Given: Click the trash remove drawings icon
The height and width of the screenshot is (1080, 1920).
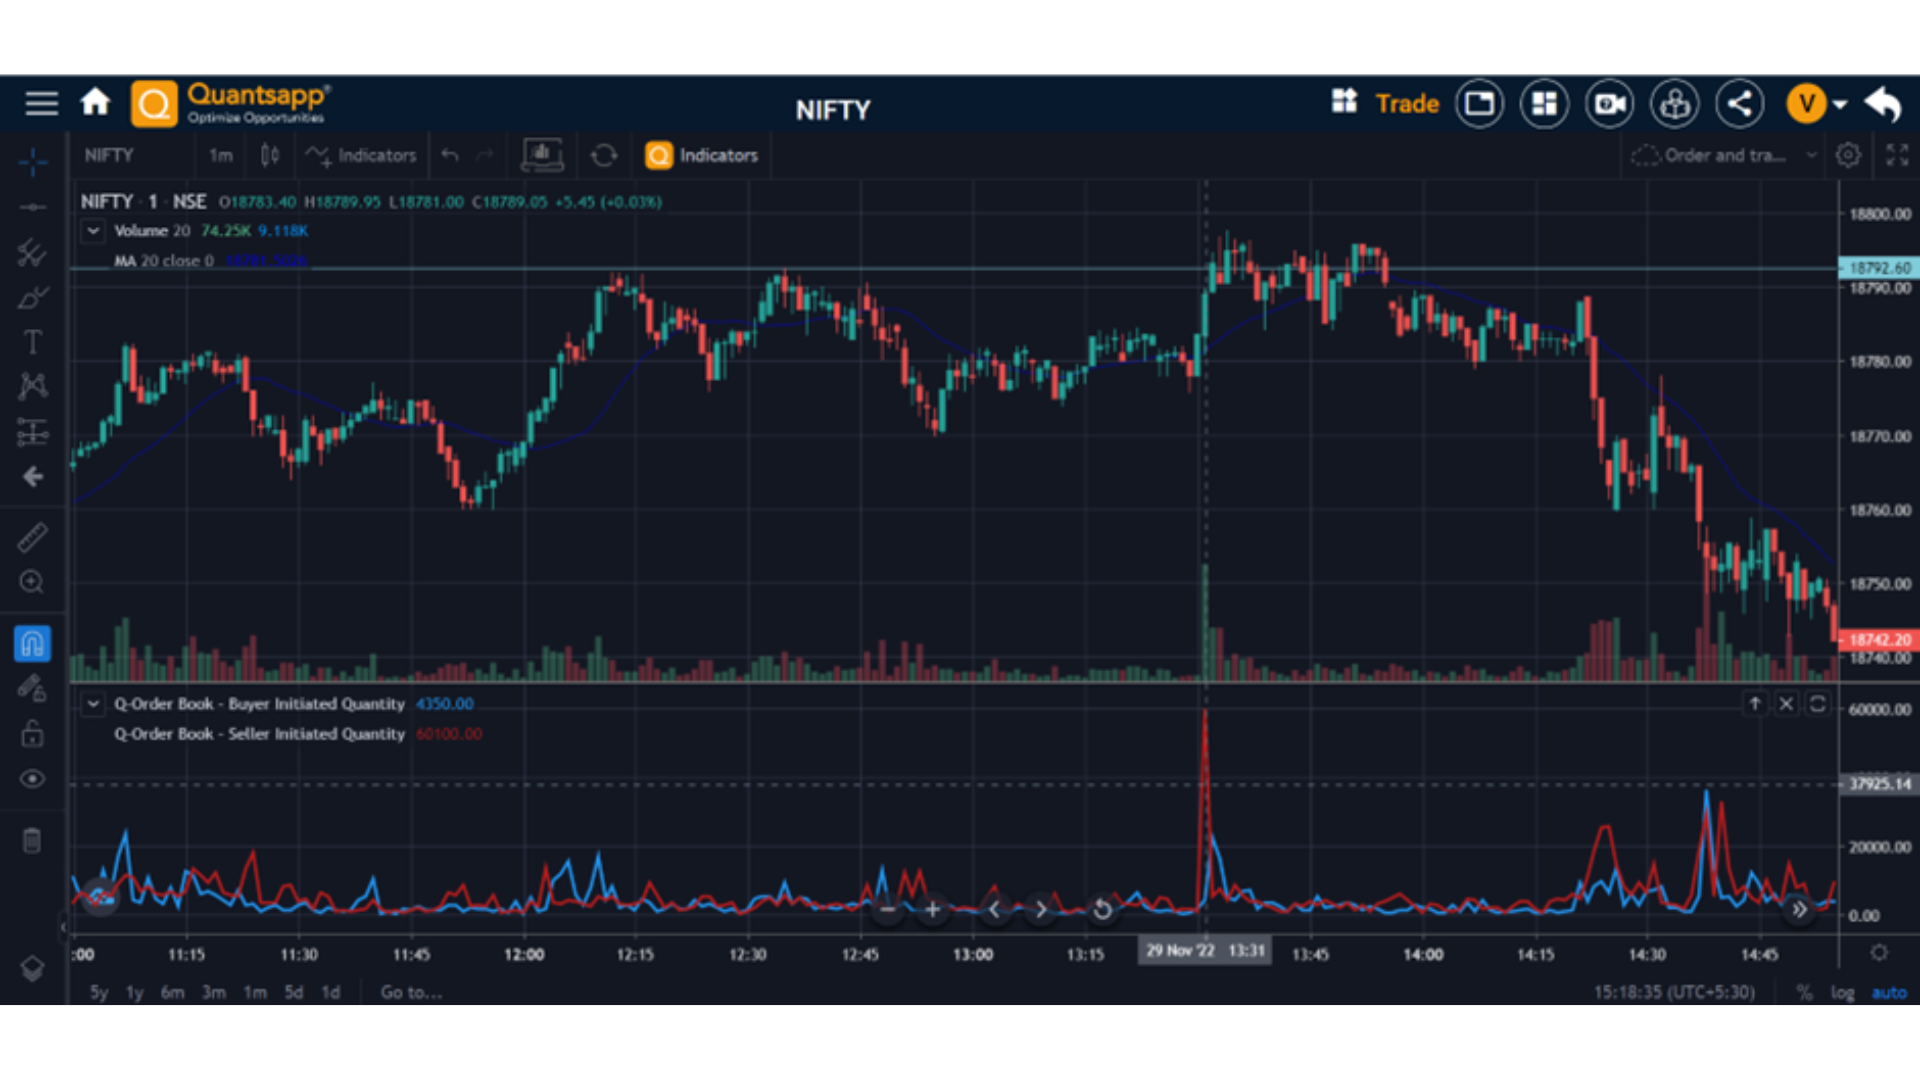Looking at the screenshot, I should (x=32, y=840).
